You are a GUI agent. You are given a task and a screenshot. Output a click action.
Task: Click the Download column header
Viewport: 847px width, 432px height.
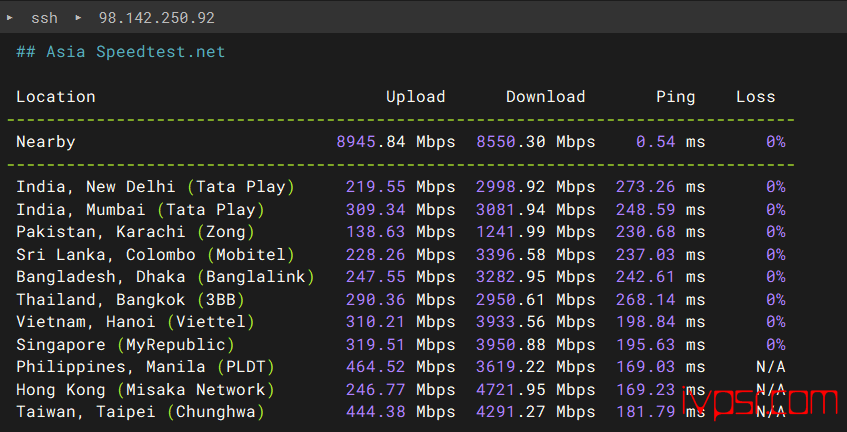pyautogui.click(x=546, y=97)
